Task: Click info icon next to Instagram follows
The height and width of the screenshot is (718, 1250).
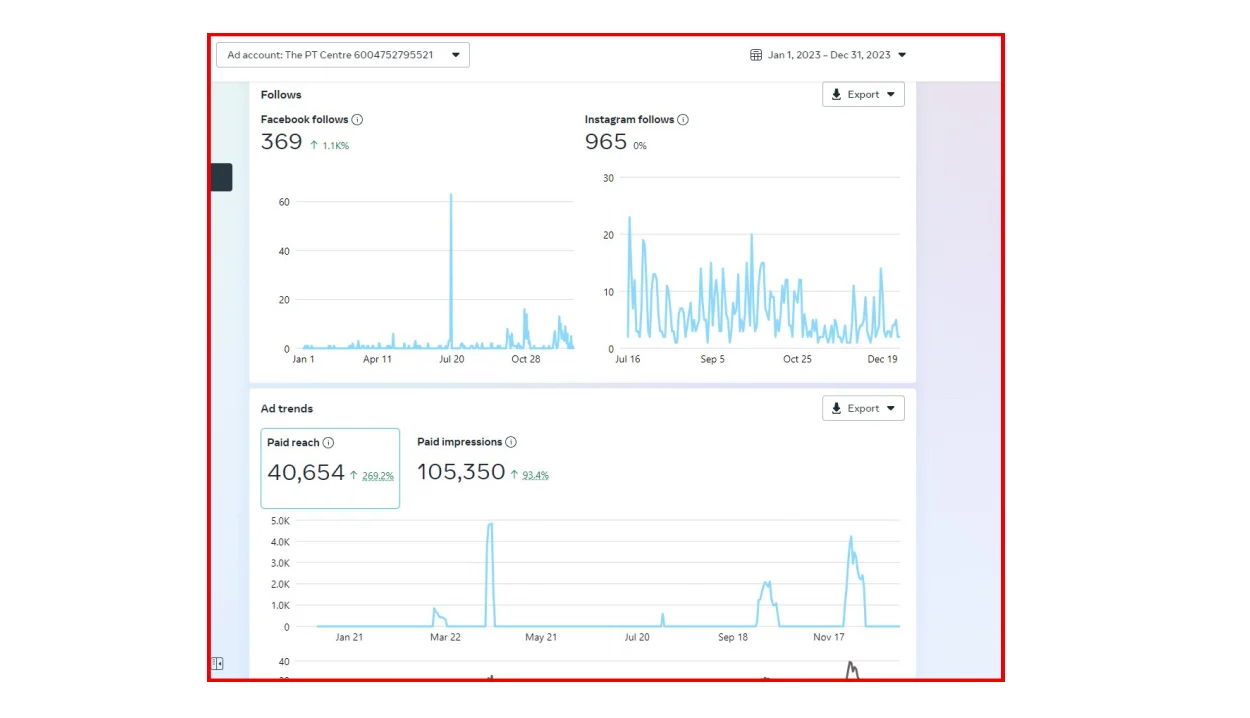Action: click(683, 120)
